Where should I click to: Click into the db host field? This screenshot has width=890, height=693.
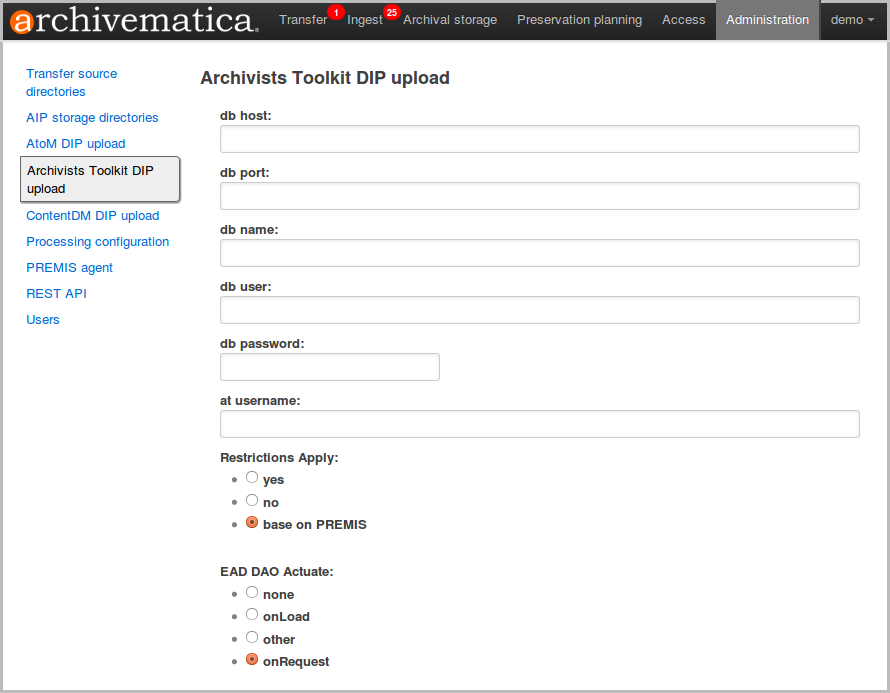pyautogui.click(x=539, y=139)
